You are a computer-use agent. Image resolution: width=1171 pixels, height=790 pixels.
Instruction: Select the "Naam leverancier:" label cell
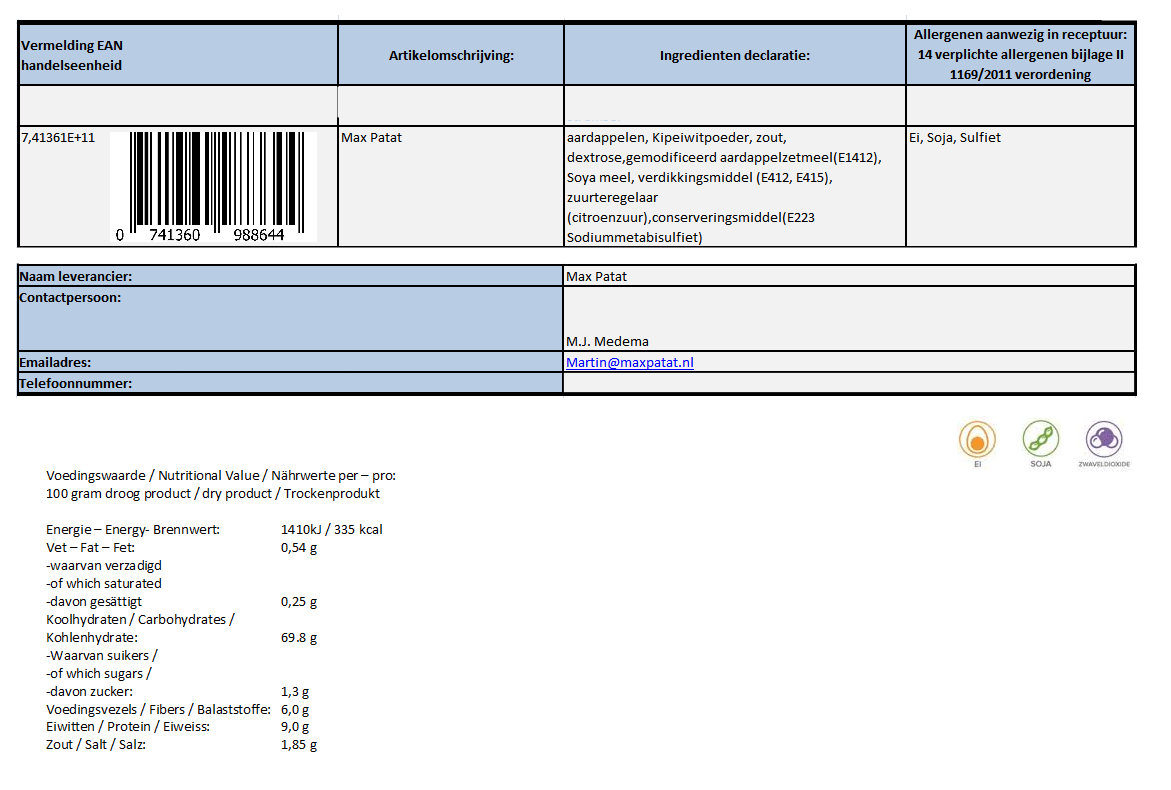click(x=291, y=276)
